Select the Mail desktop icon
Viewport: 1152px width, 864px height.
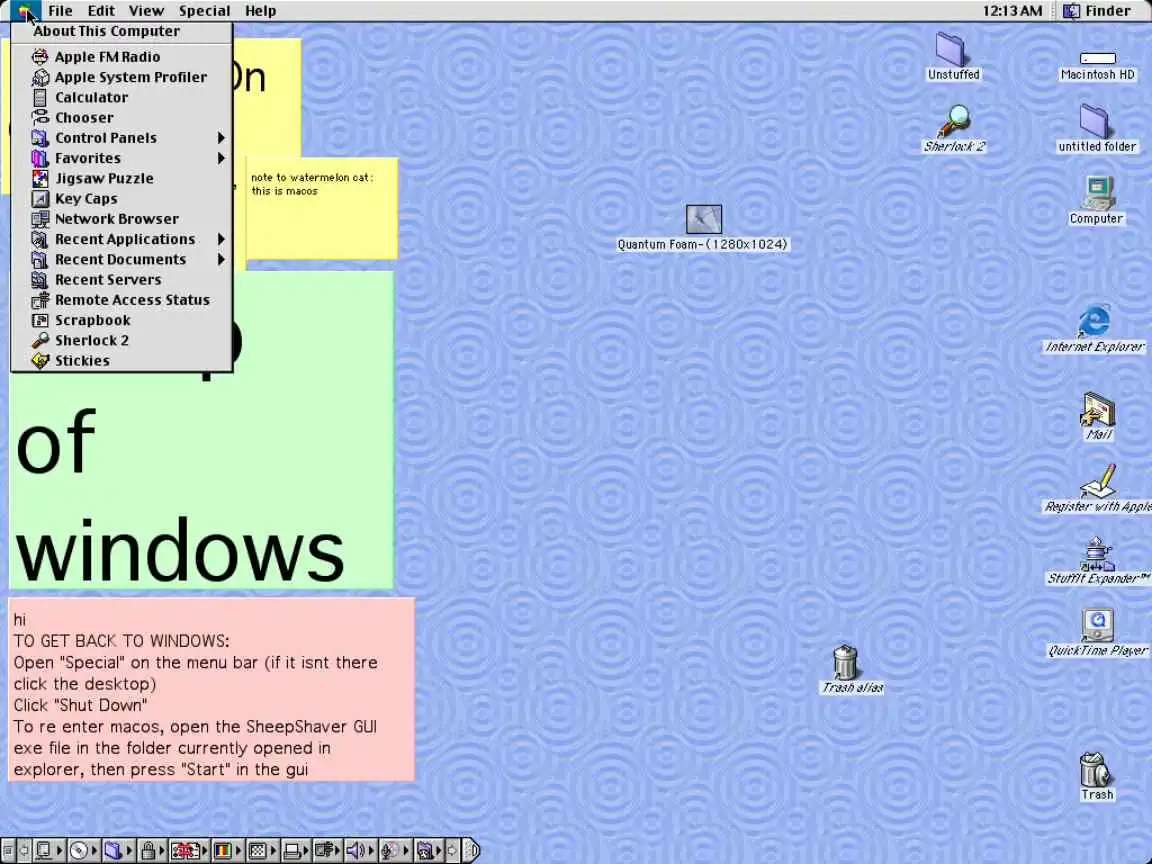click(x=1098, y=417)
